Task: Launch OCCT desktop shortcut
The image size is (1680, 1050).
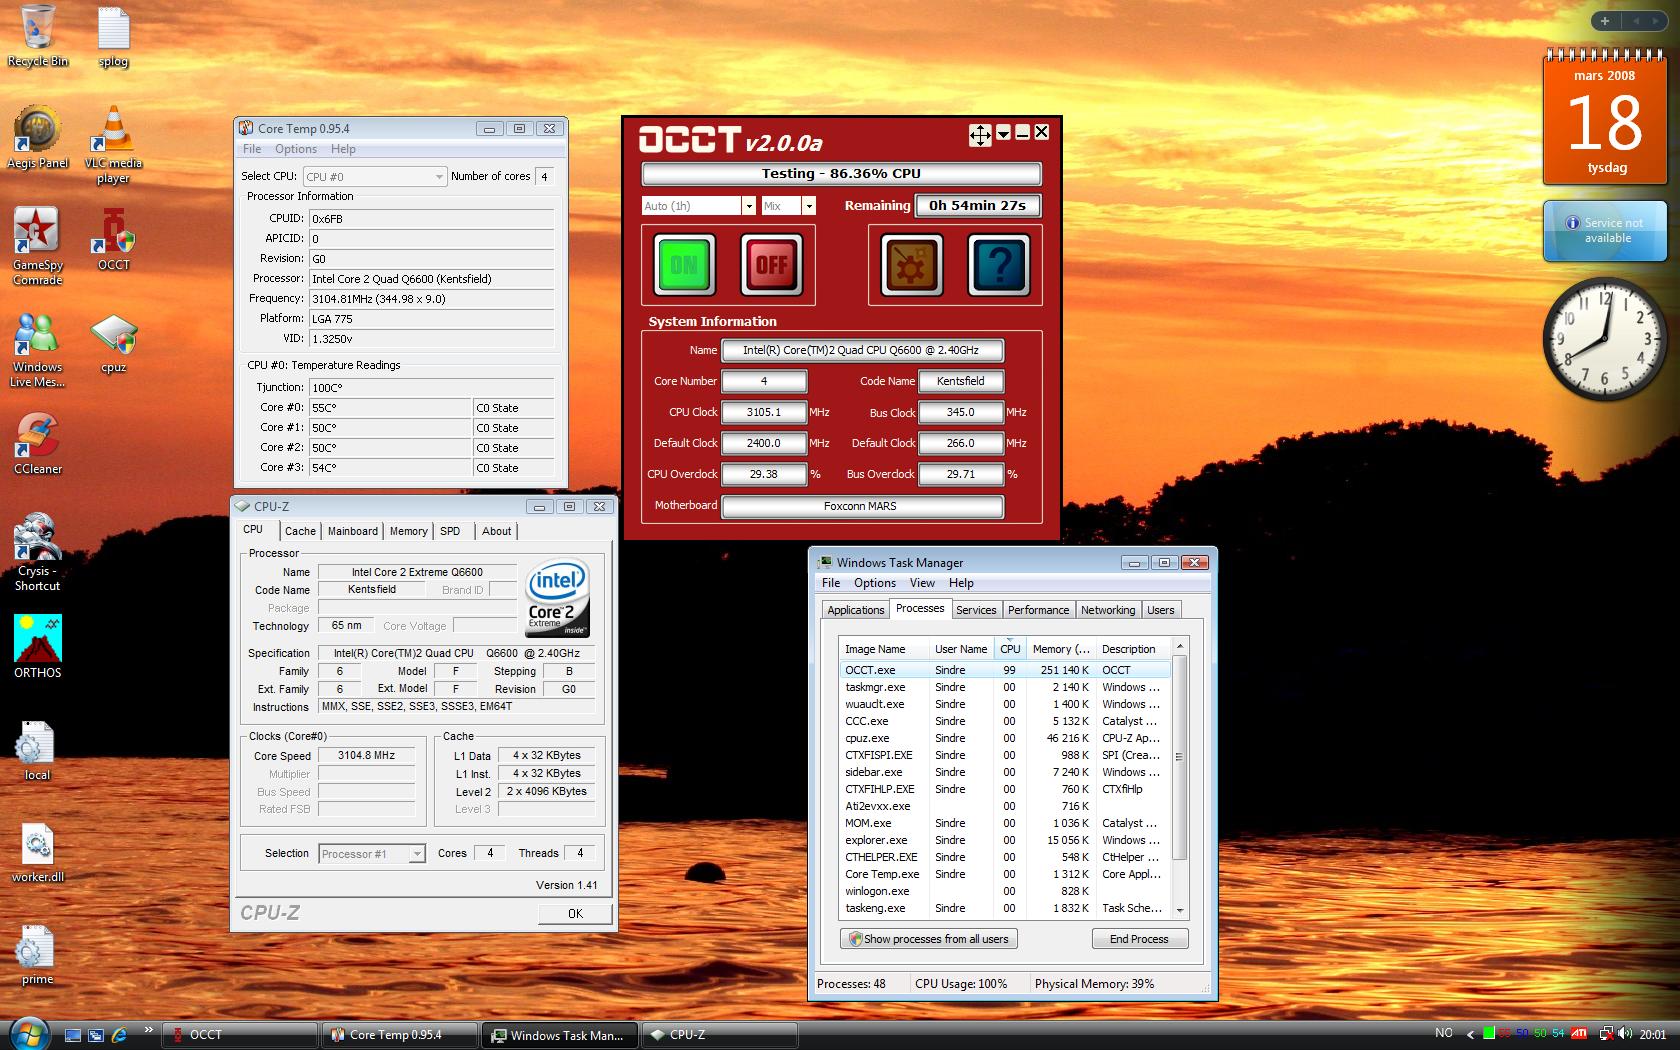Action: tap(113, 239)
